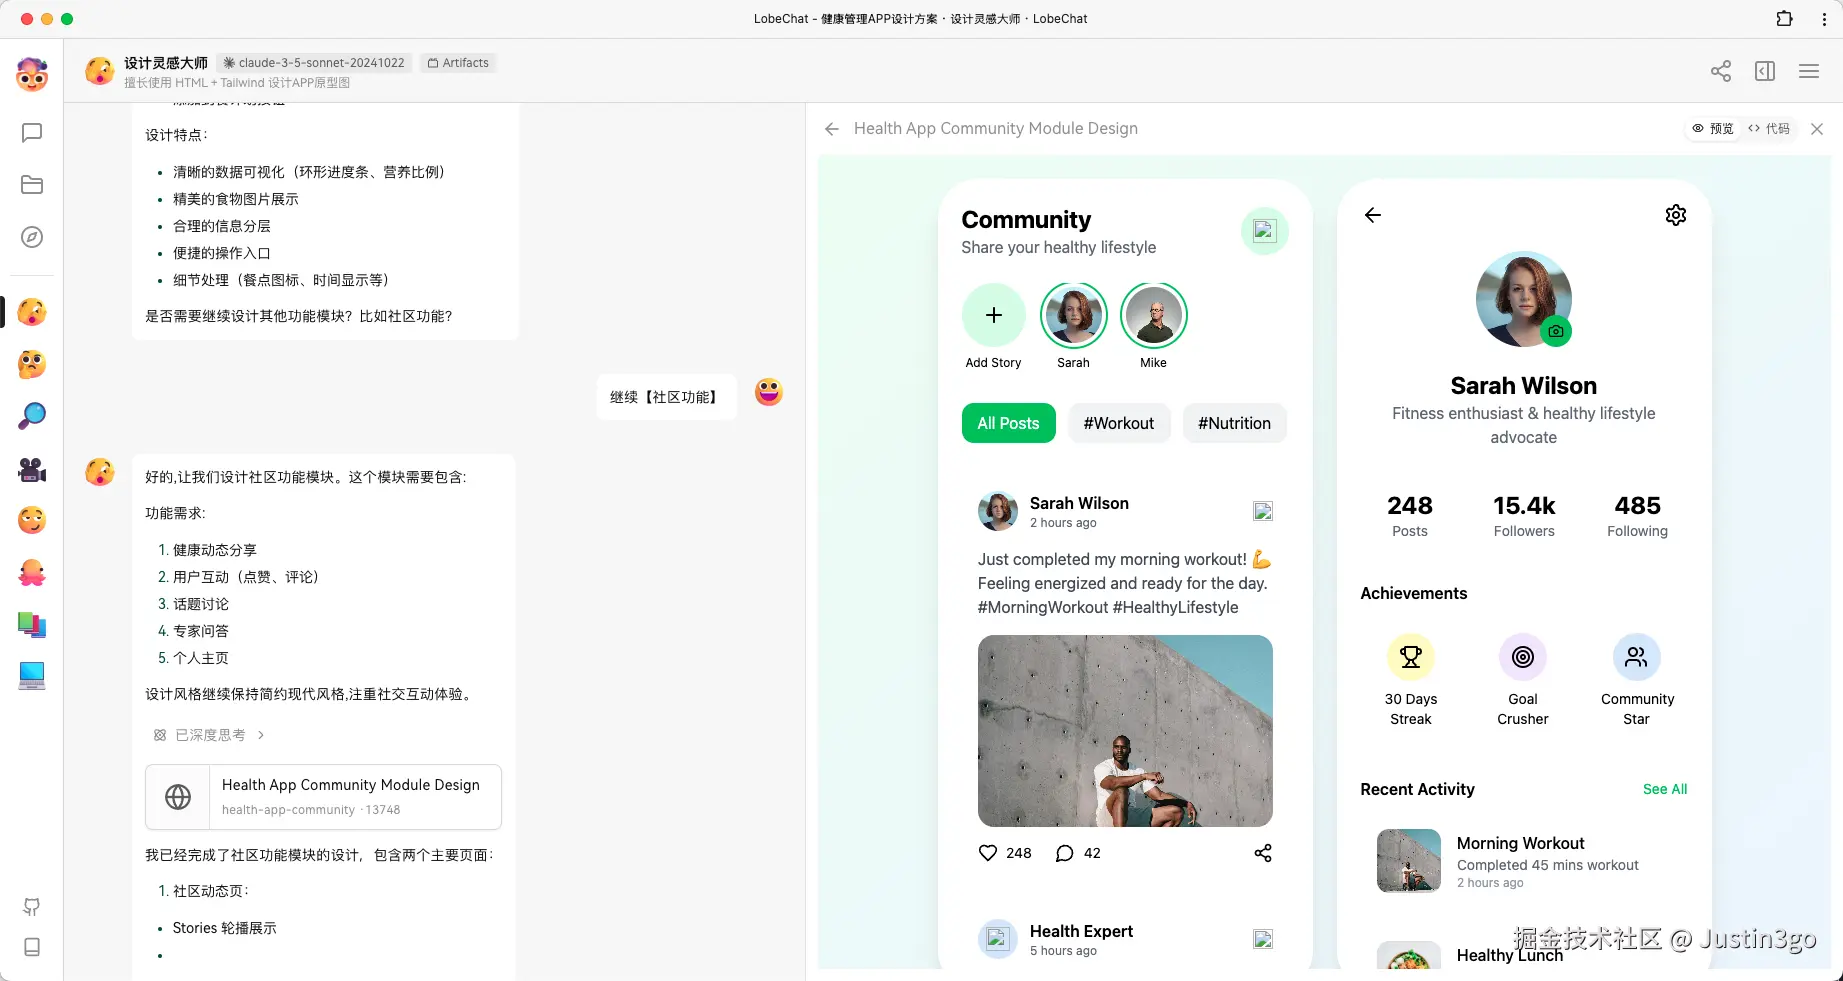Click the Goal Crusher target icon
1843x981 pixels.
pos(1523,657)
